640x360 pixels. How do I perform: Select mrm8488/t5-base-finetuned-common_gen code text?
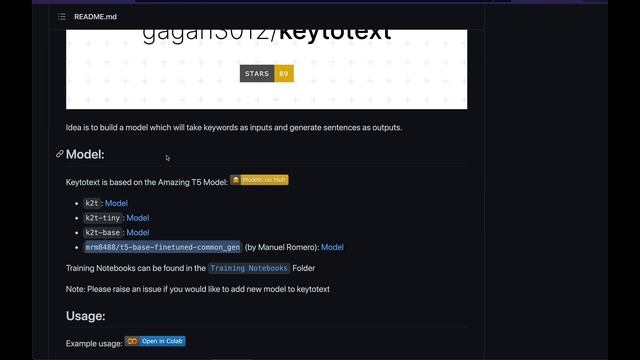tap(162, 247)
